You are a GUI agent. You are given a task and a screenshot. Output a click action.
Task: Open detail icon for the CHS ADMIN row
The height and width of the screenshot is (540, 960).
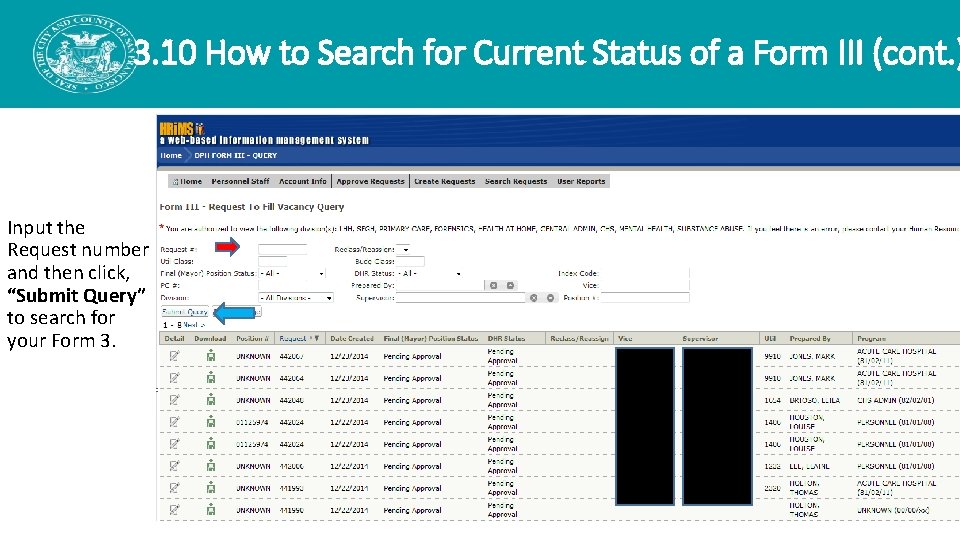point(174,400)
